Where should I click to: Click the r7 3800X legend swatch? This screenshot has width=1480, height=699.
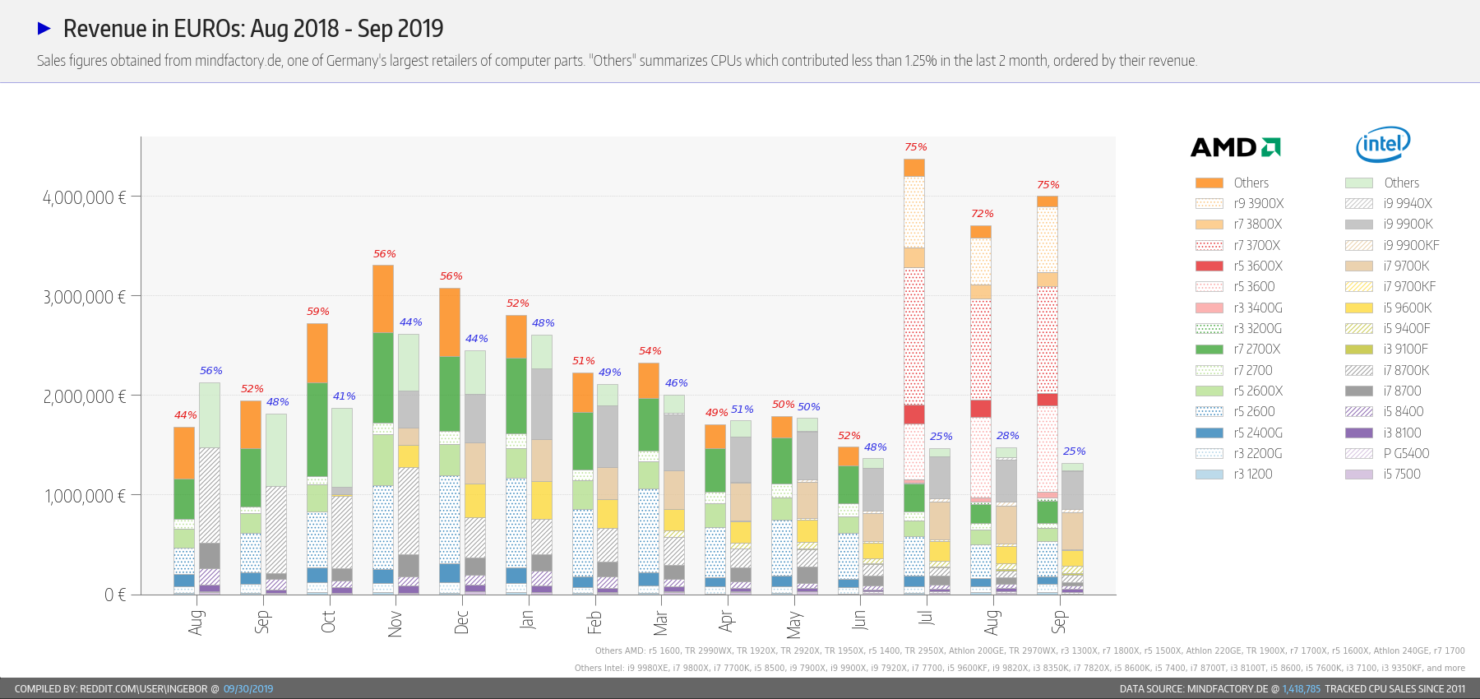(1209, 225)
